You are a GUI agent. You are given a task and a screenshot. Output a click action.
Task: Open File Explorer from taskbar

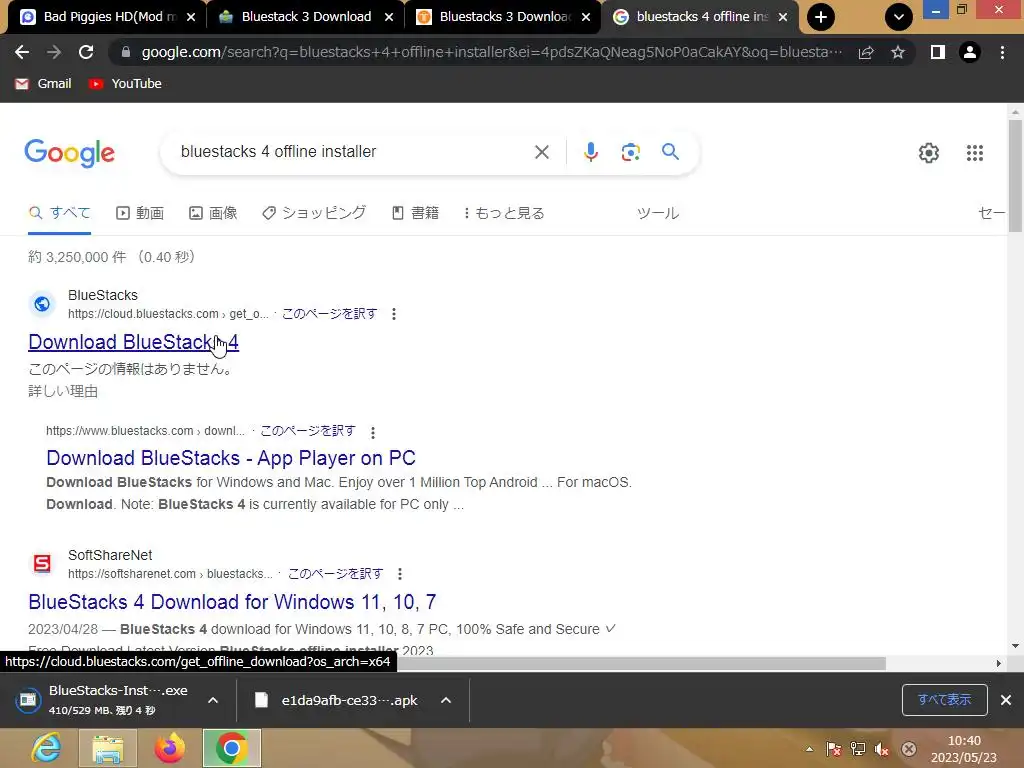click(108, 748)
